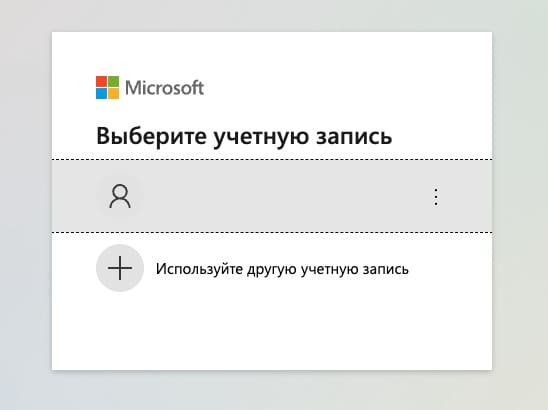Expand more options for the saved account
The image size is (548, 410).
click(435, 197)
